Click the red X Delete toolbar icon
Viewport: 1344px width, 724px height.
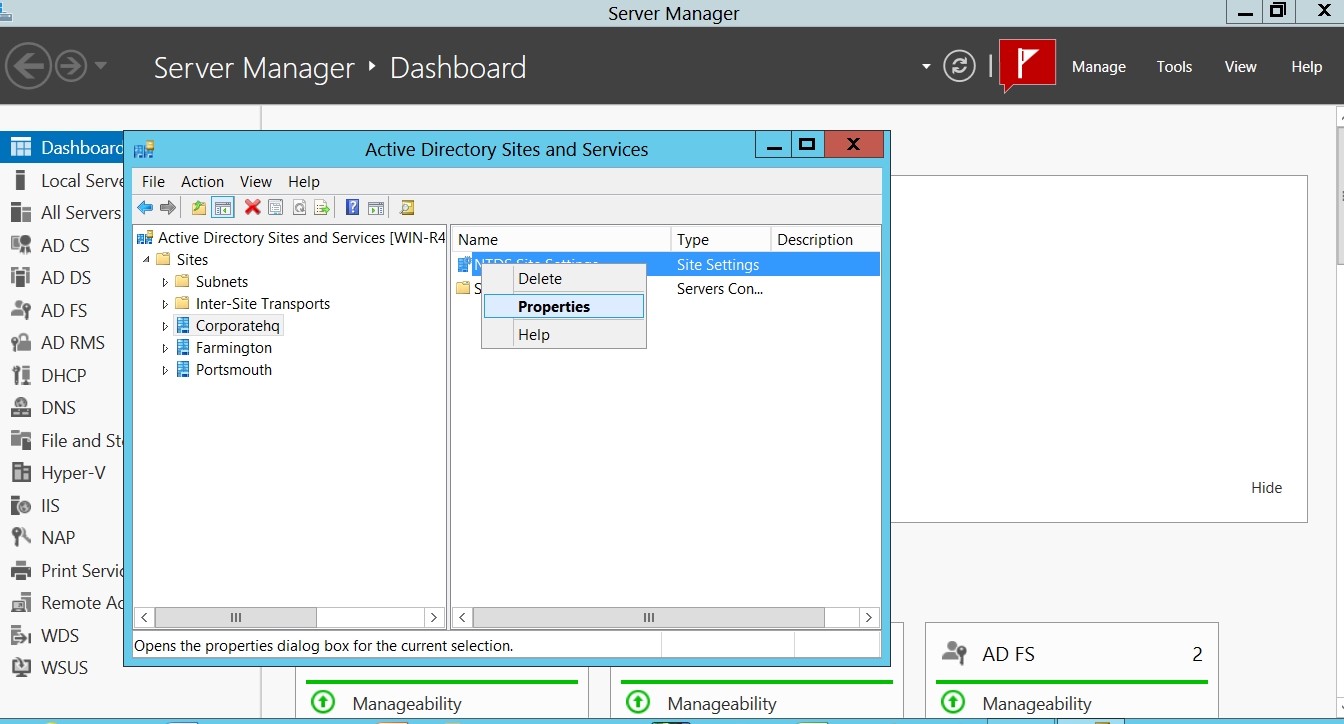click(253, 207)
